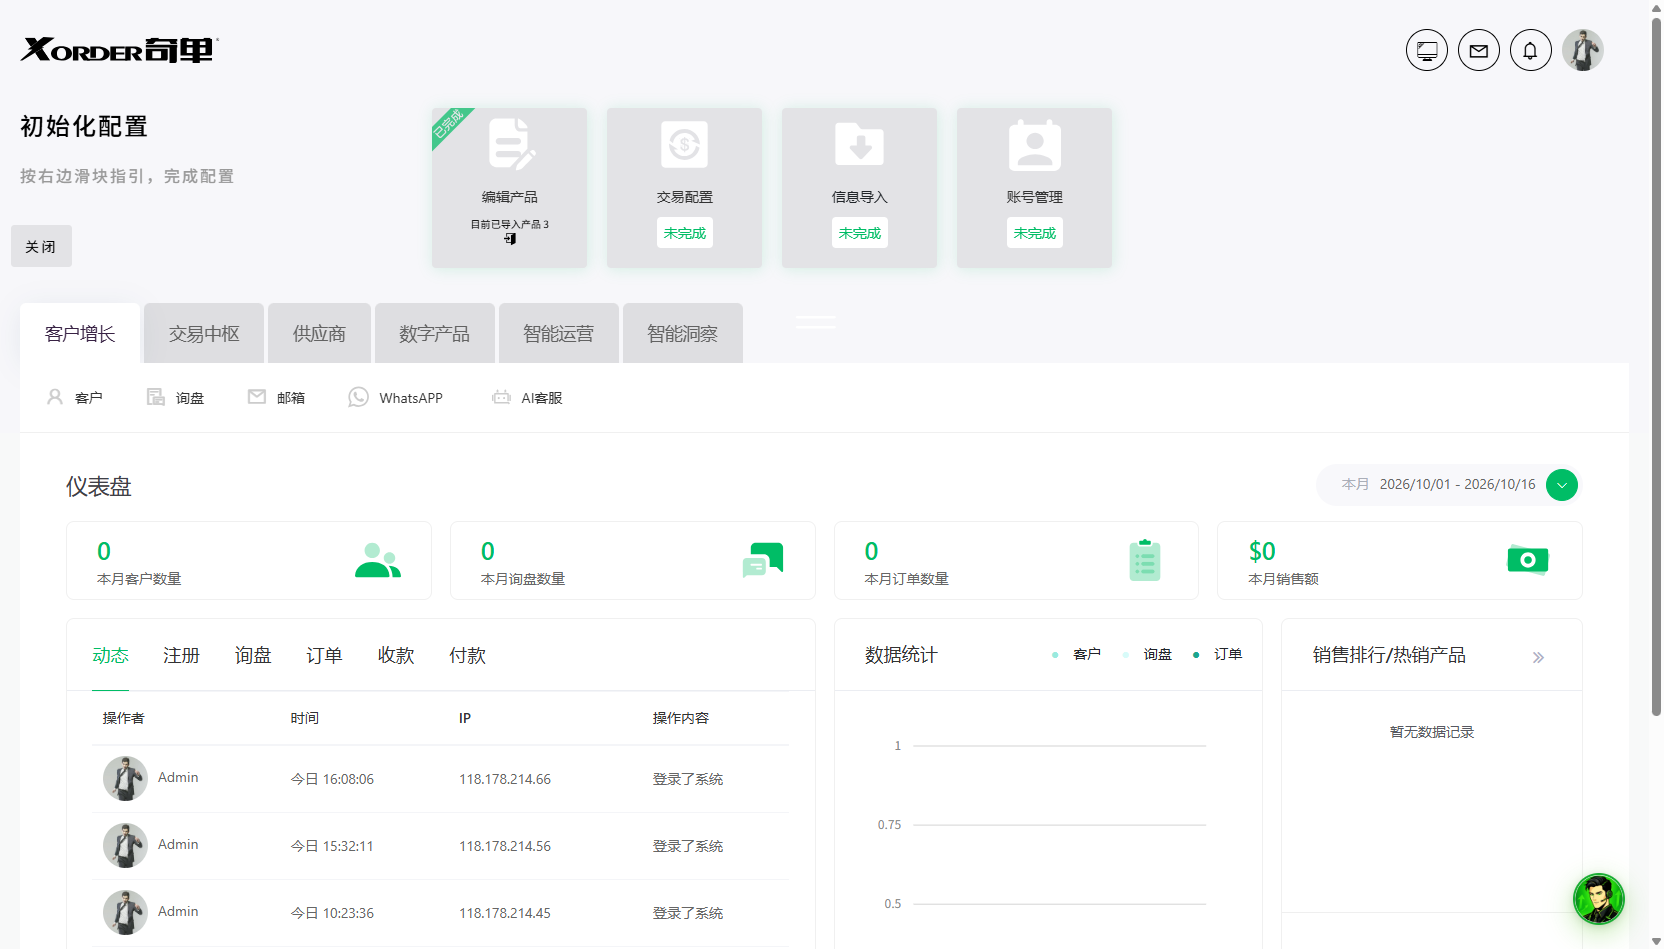The height and width of the screenshot is (949, 1664).
Task: Go to 邮箱 in the sub-navigation bar
Action: tap(277, 398)
